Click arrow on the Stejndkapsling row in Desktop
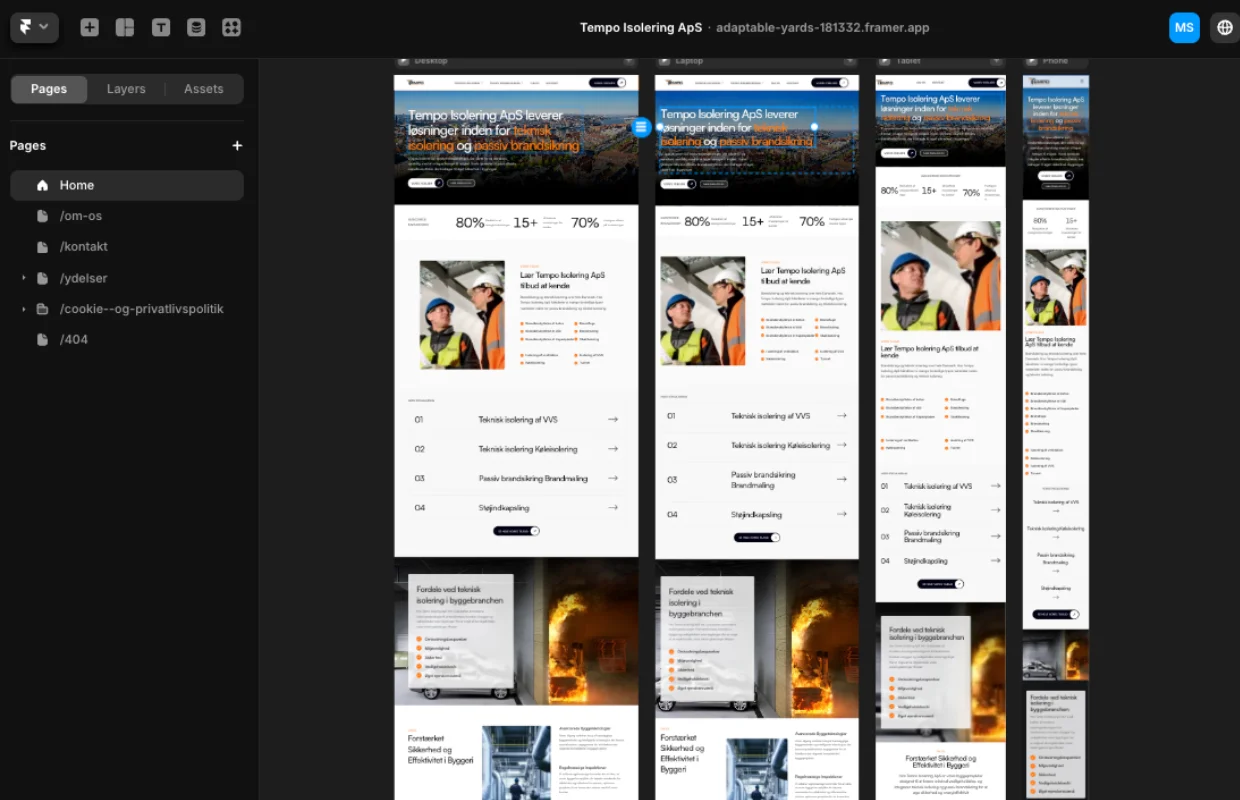 click(613, 508)
